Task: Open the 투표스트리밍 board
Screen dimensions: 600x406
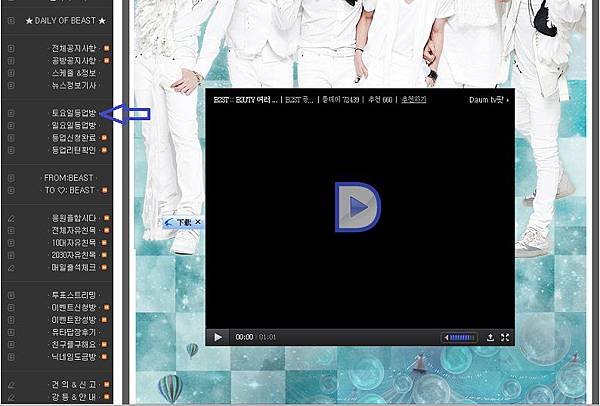Action: click(74, 295)
